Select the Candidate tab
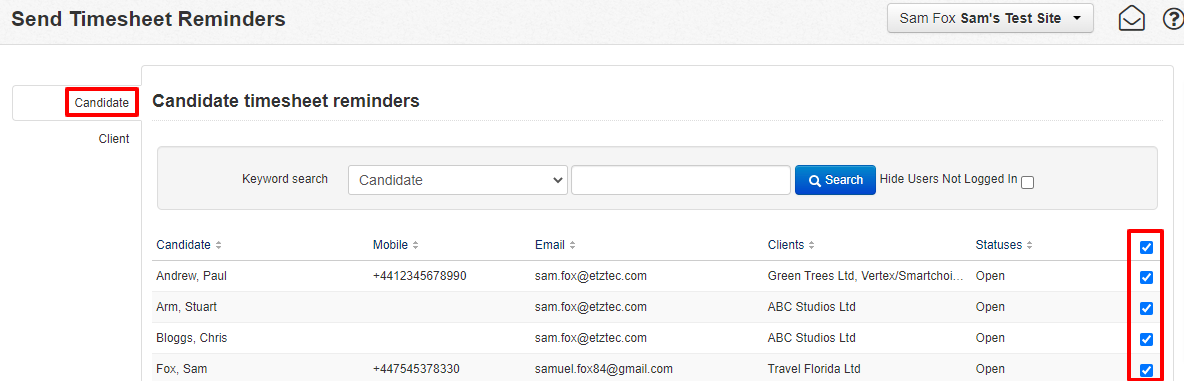Viewport: 1184px width, 381px height. point(101,103)
